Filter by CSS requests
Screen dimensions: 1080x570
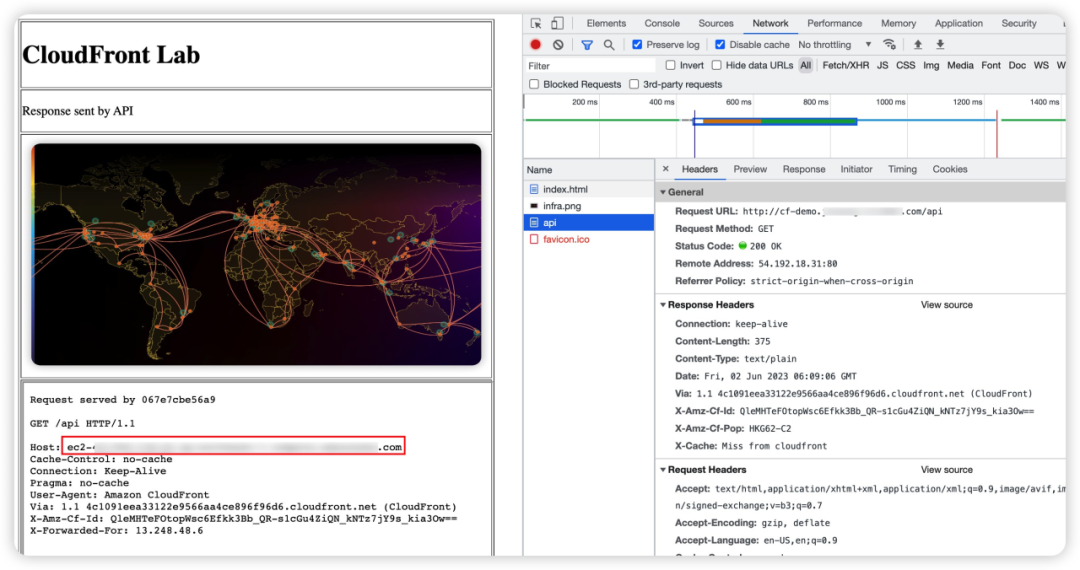pos(905,65)
